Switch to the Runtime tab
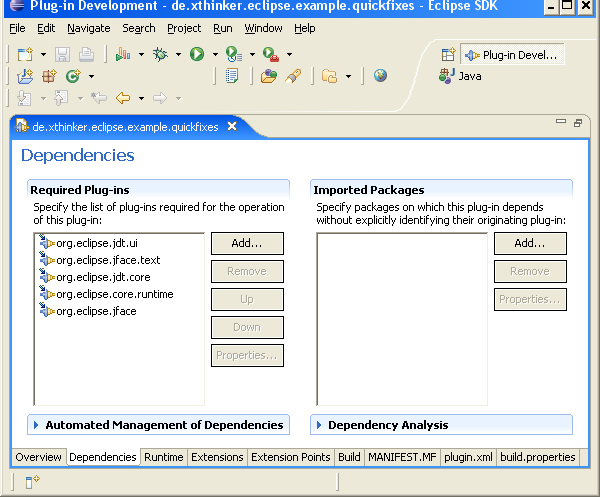 tap(164, 457)
